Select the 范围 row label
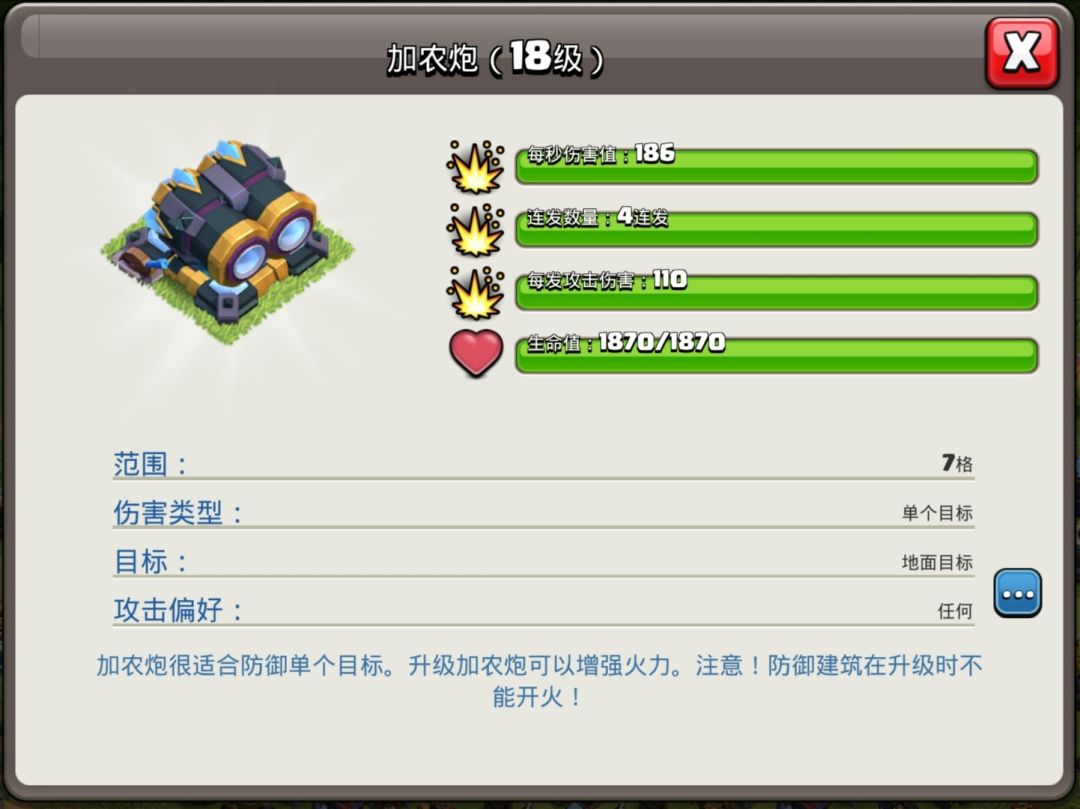Screen dimensions: 1080x809 pyautogui.click(x=149, y=464)
